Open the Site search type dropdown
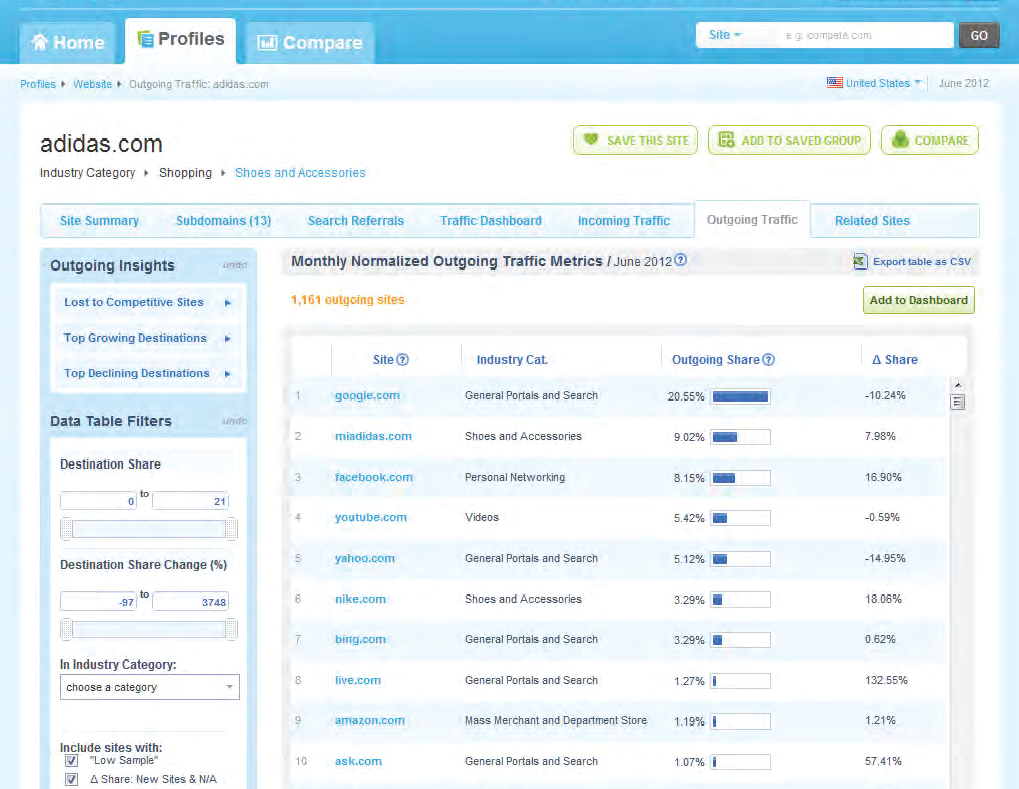 [725, 35]
